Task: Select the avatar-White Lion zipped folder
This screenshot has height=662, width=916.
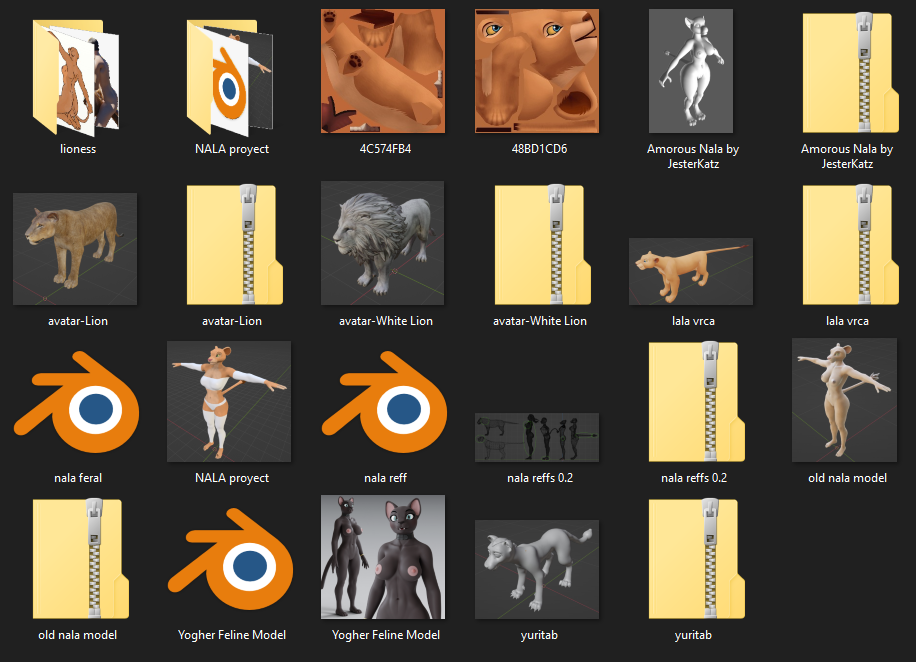Action: [x=543, y=244]
